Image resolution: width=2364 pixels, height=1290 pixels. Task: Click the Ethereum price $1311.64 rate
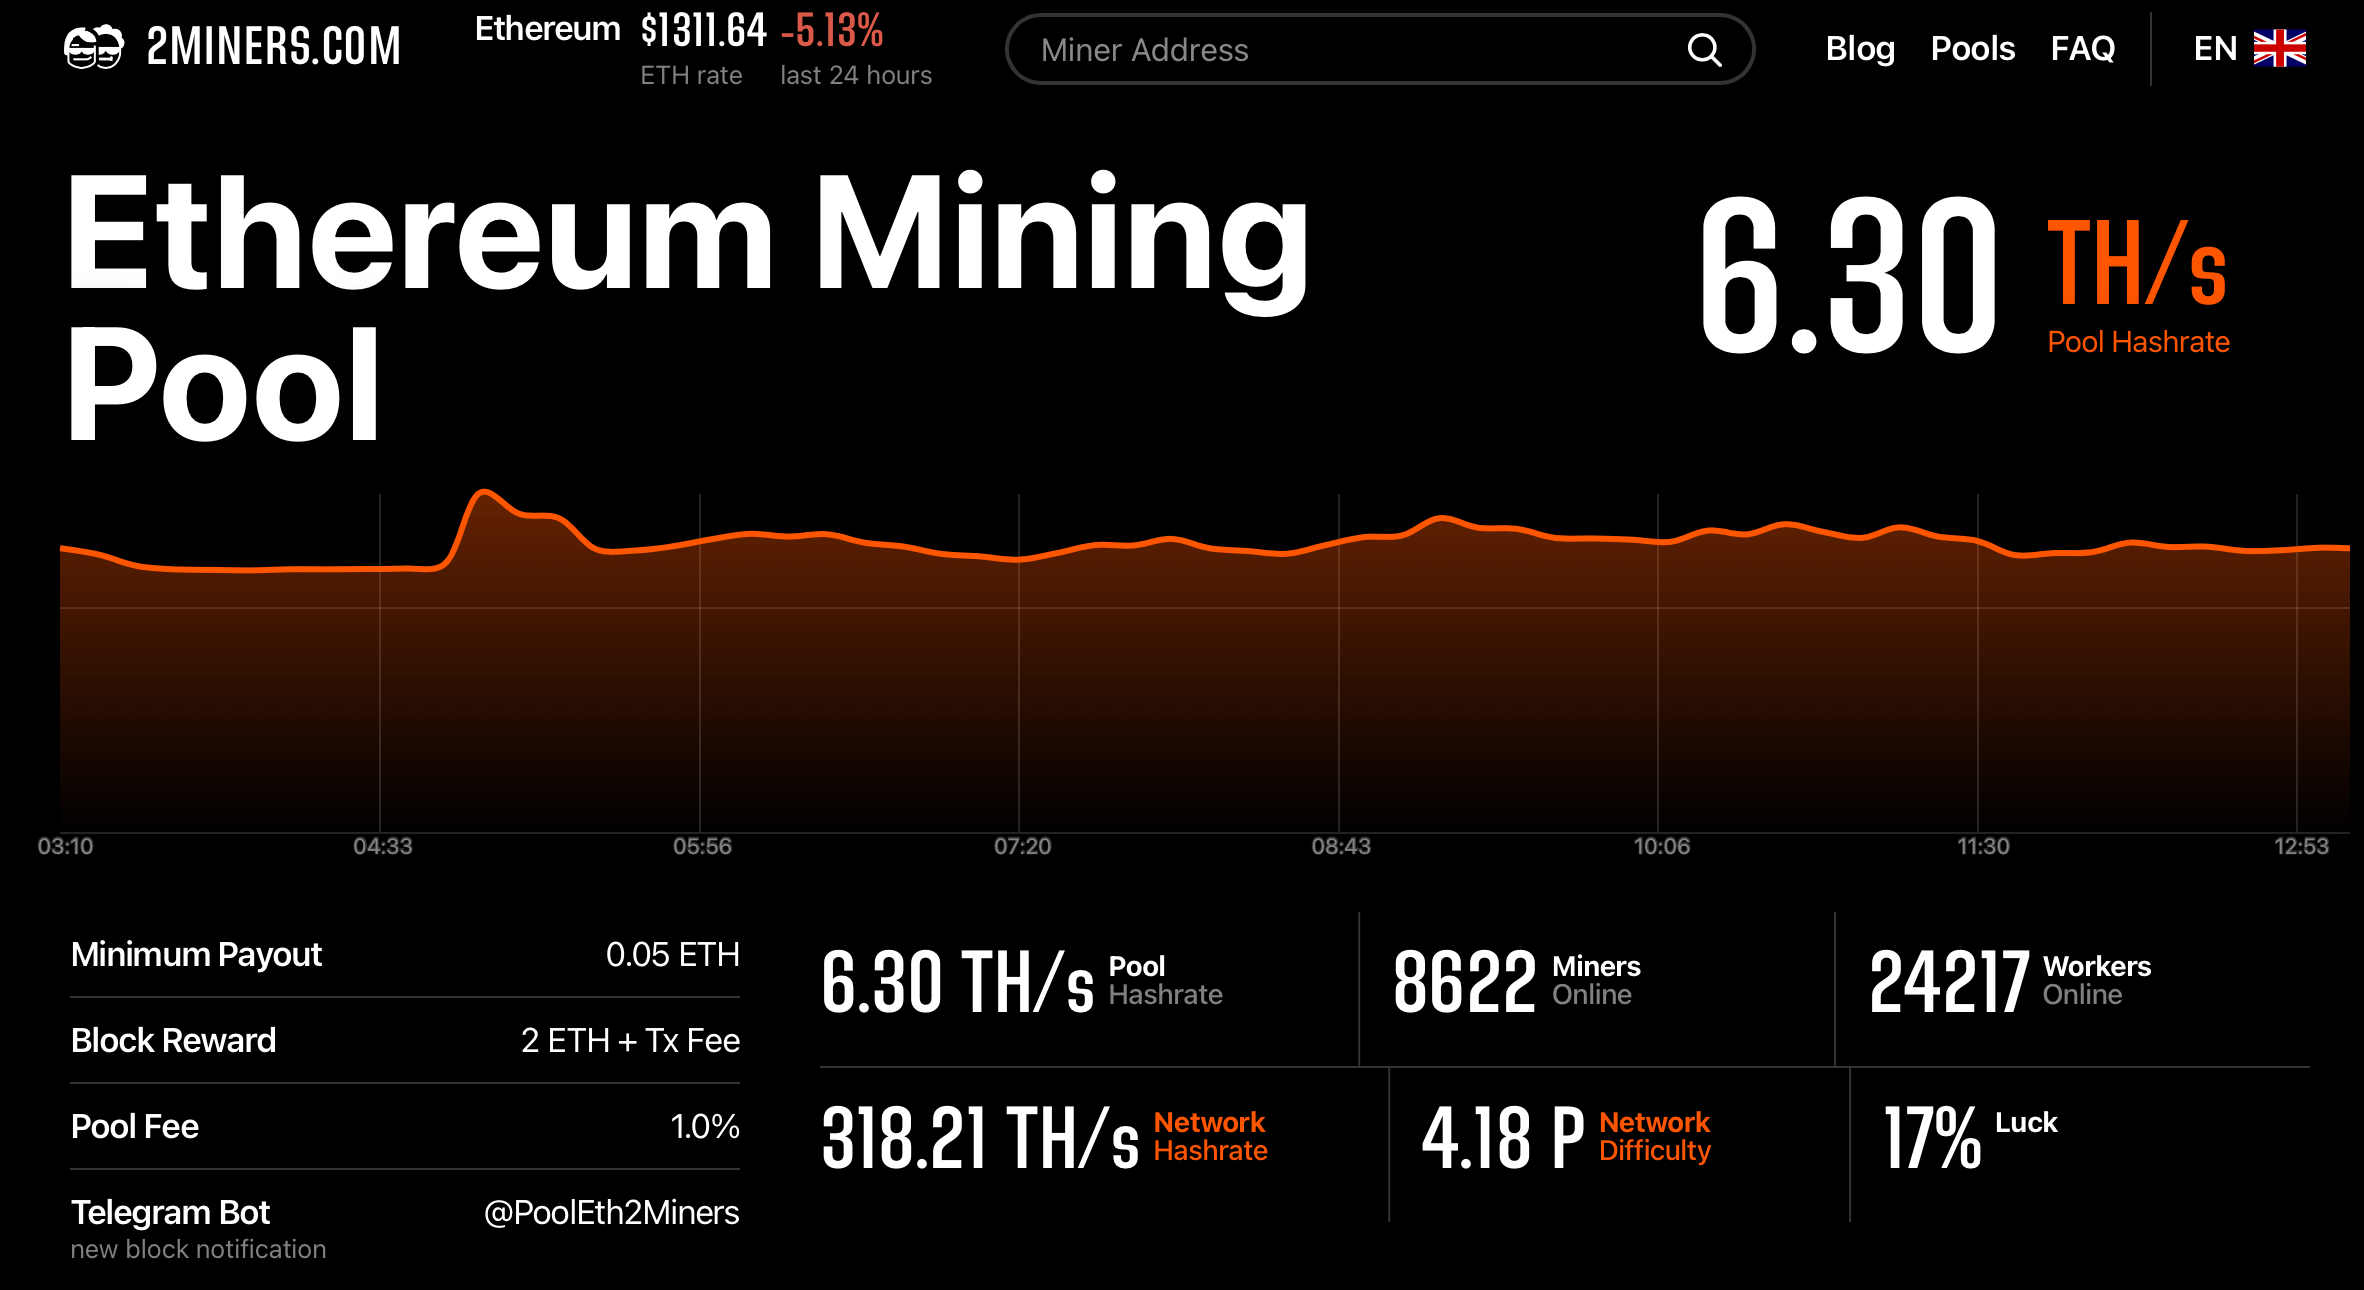[703, 31]
